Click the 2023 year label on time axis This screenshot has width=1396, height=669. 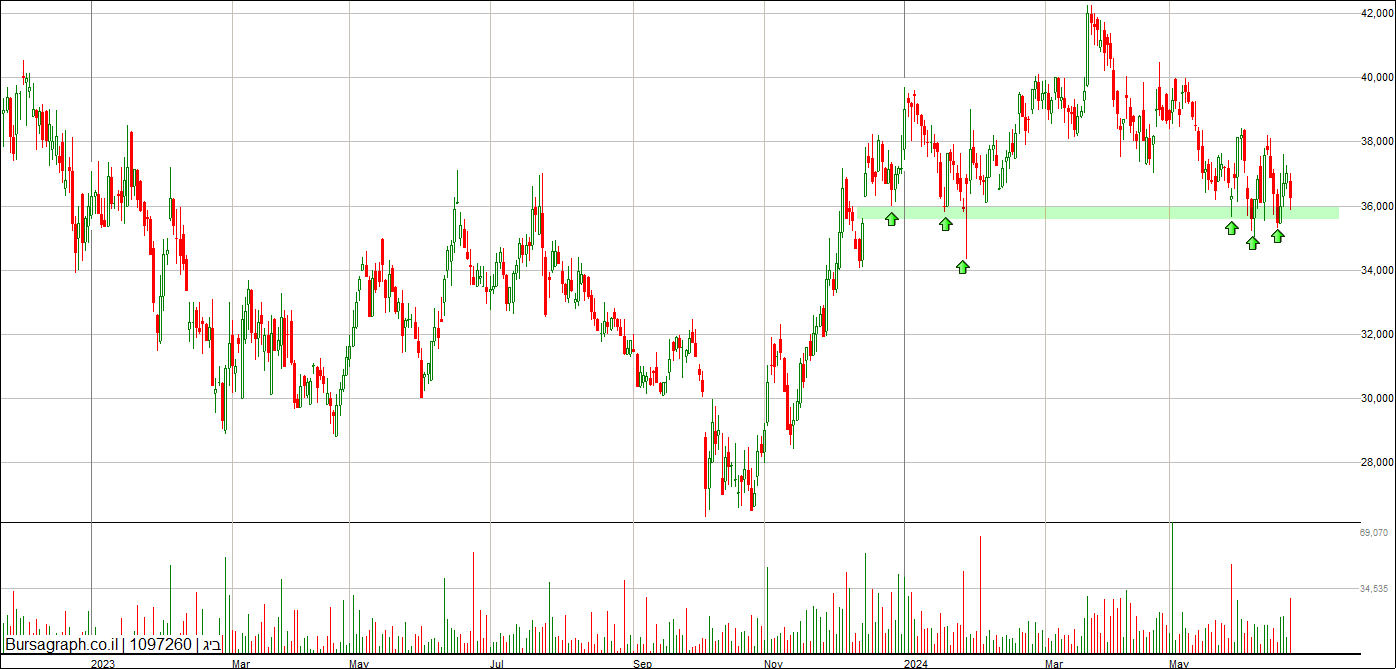click(x=104, y=663)
